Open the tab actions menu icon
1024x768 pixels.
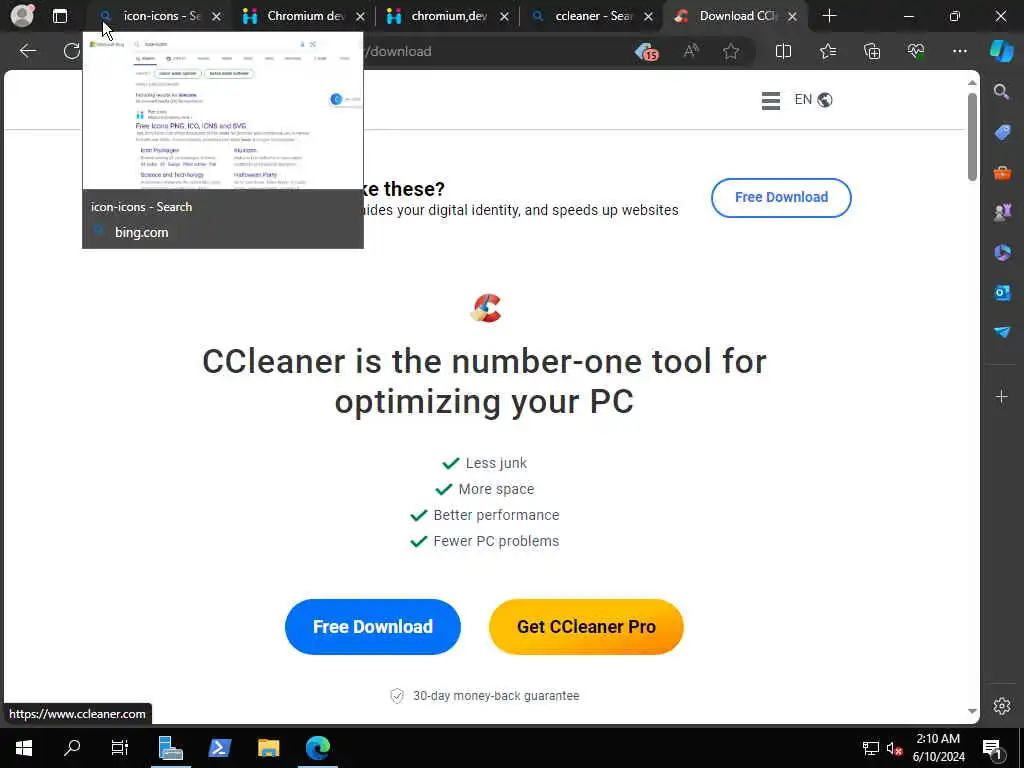coord(59,16)
